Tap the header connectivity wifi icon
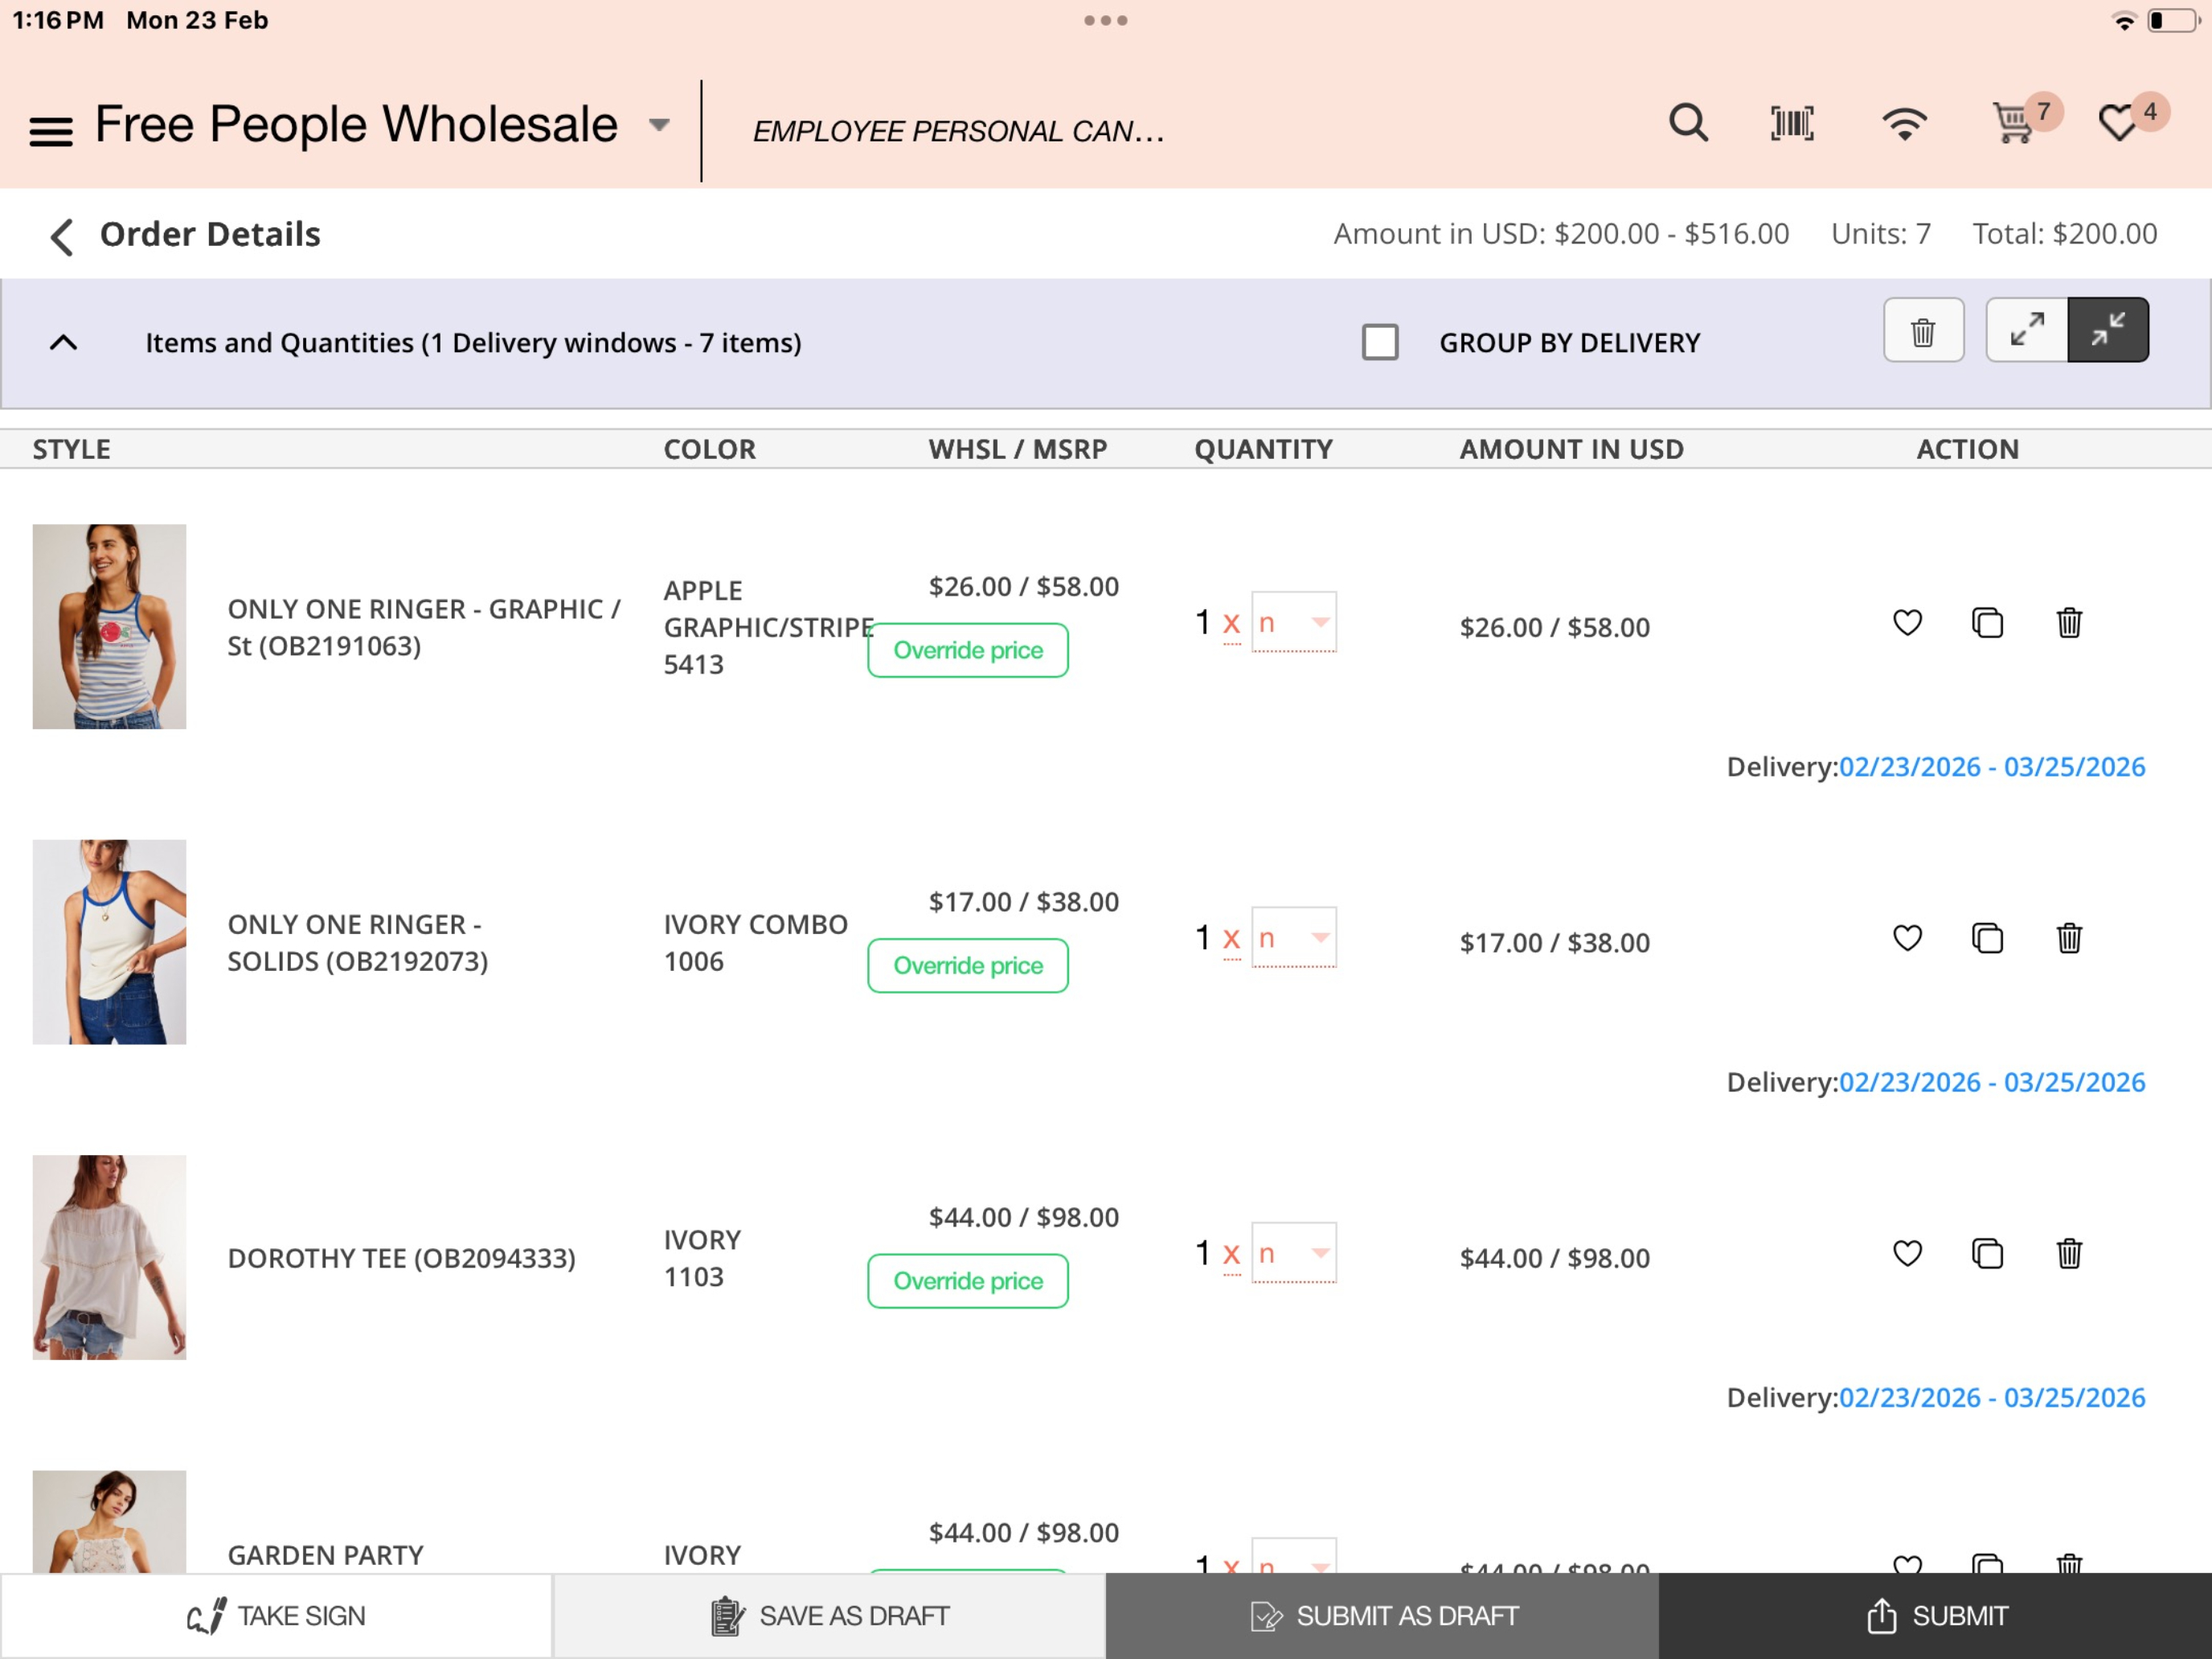Image resolution: width=2212 pixels, height=1659 pixels. click(1904, 124)
